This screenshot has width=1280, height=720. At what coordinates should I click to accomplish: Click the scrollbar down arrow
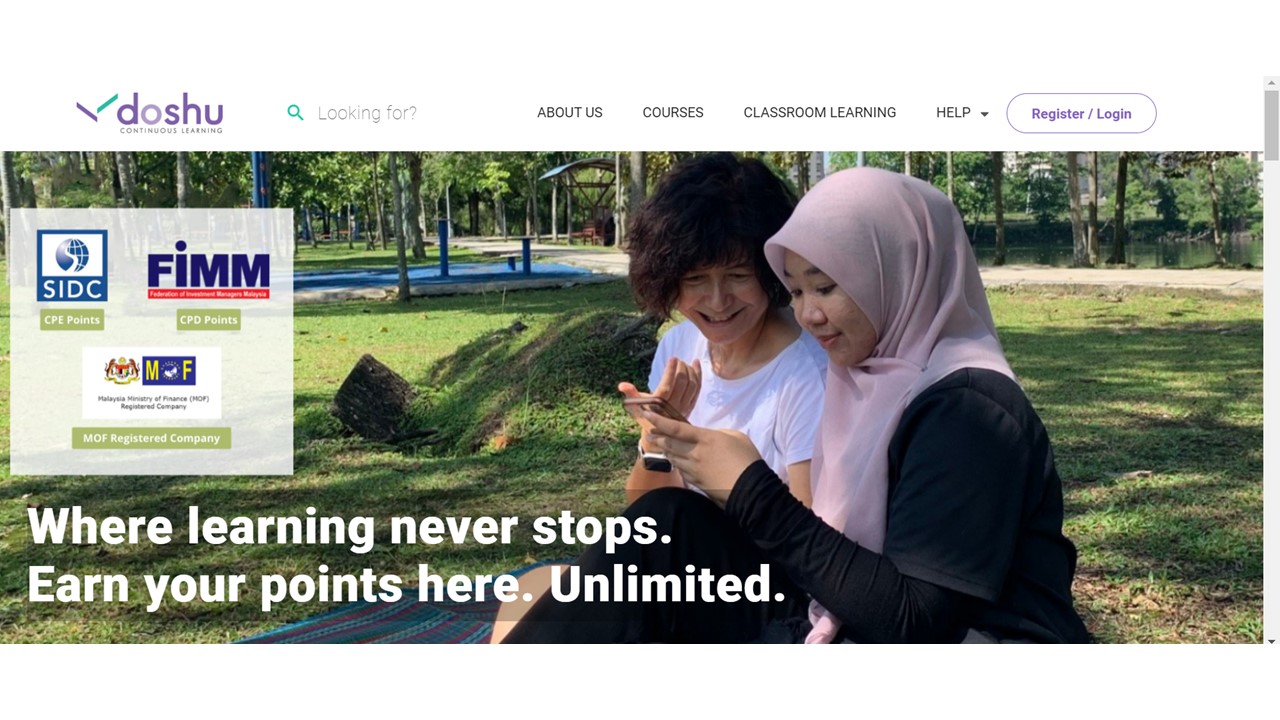coord(1271,640)
